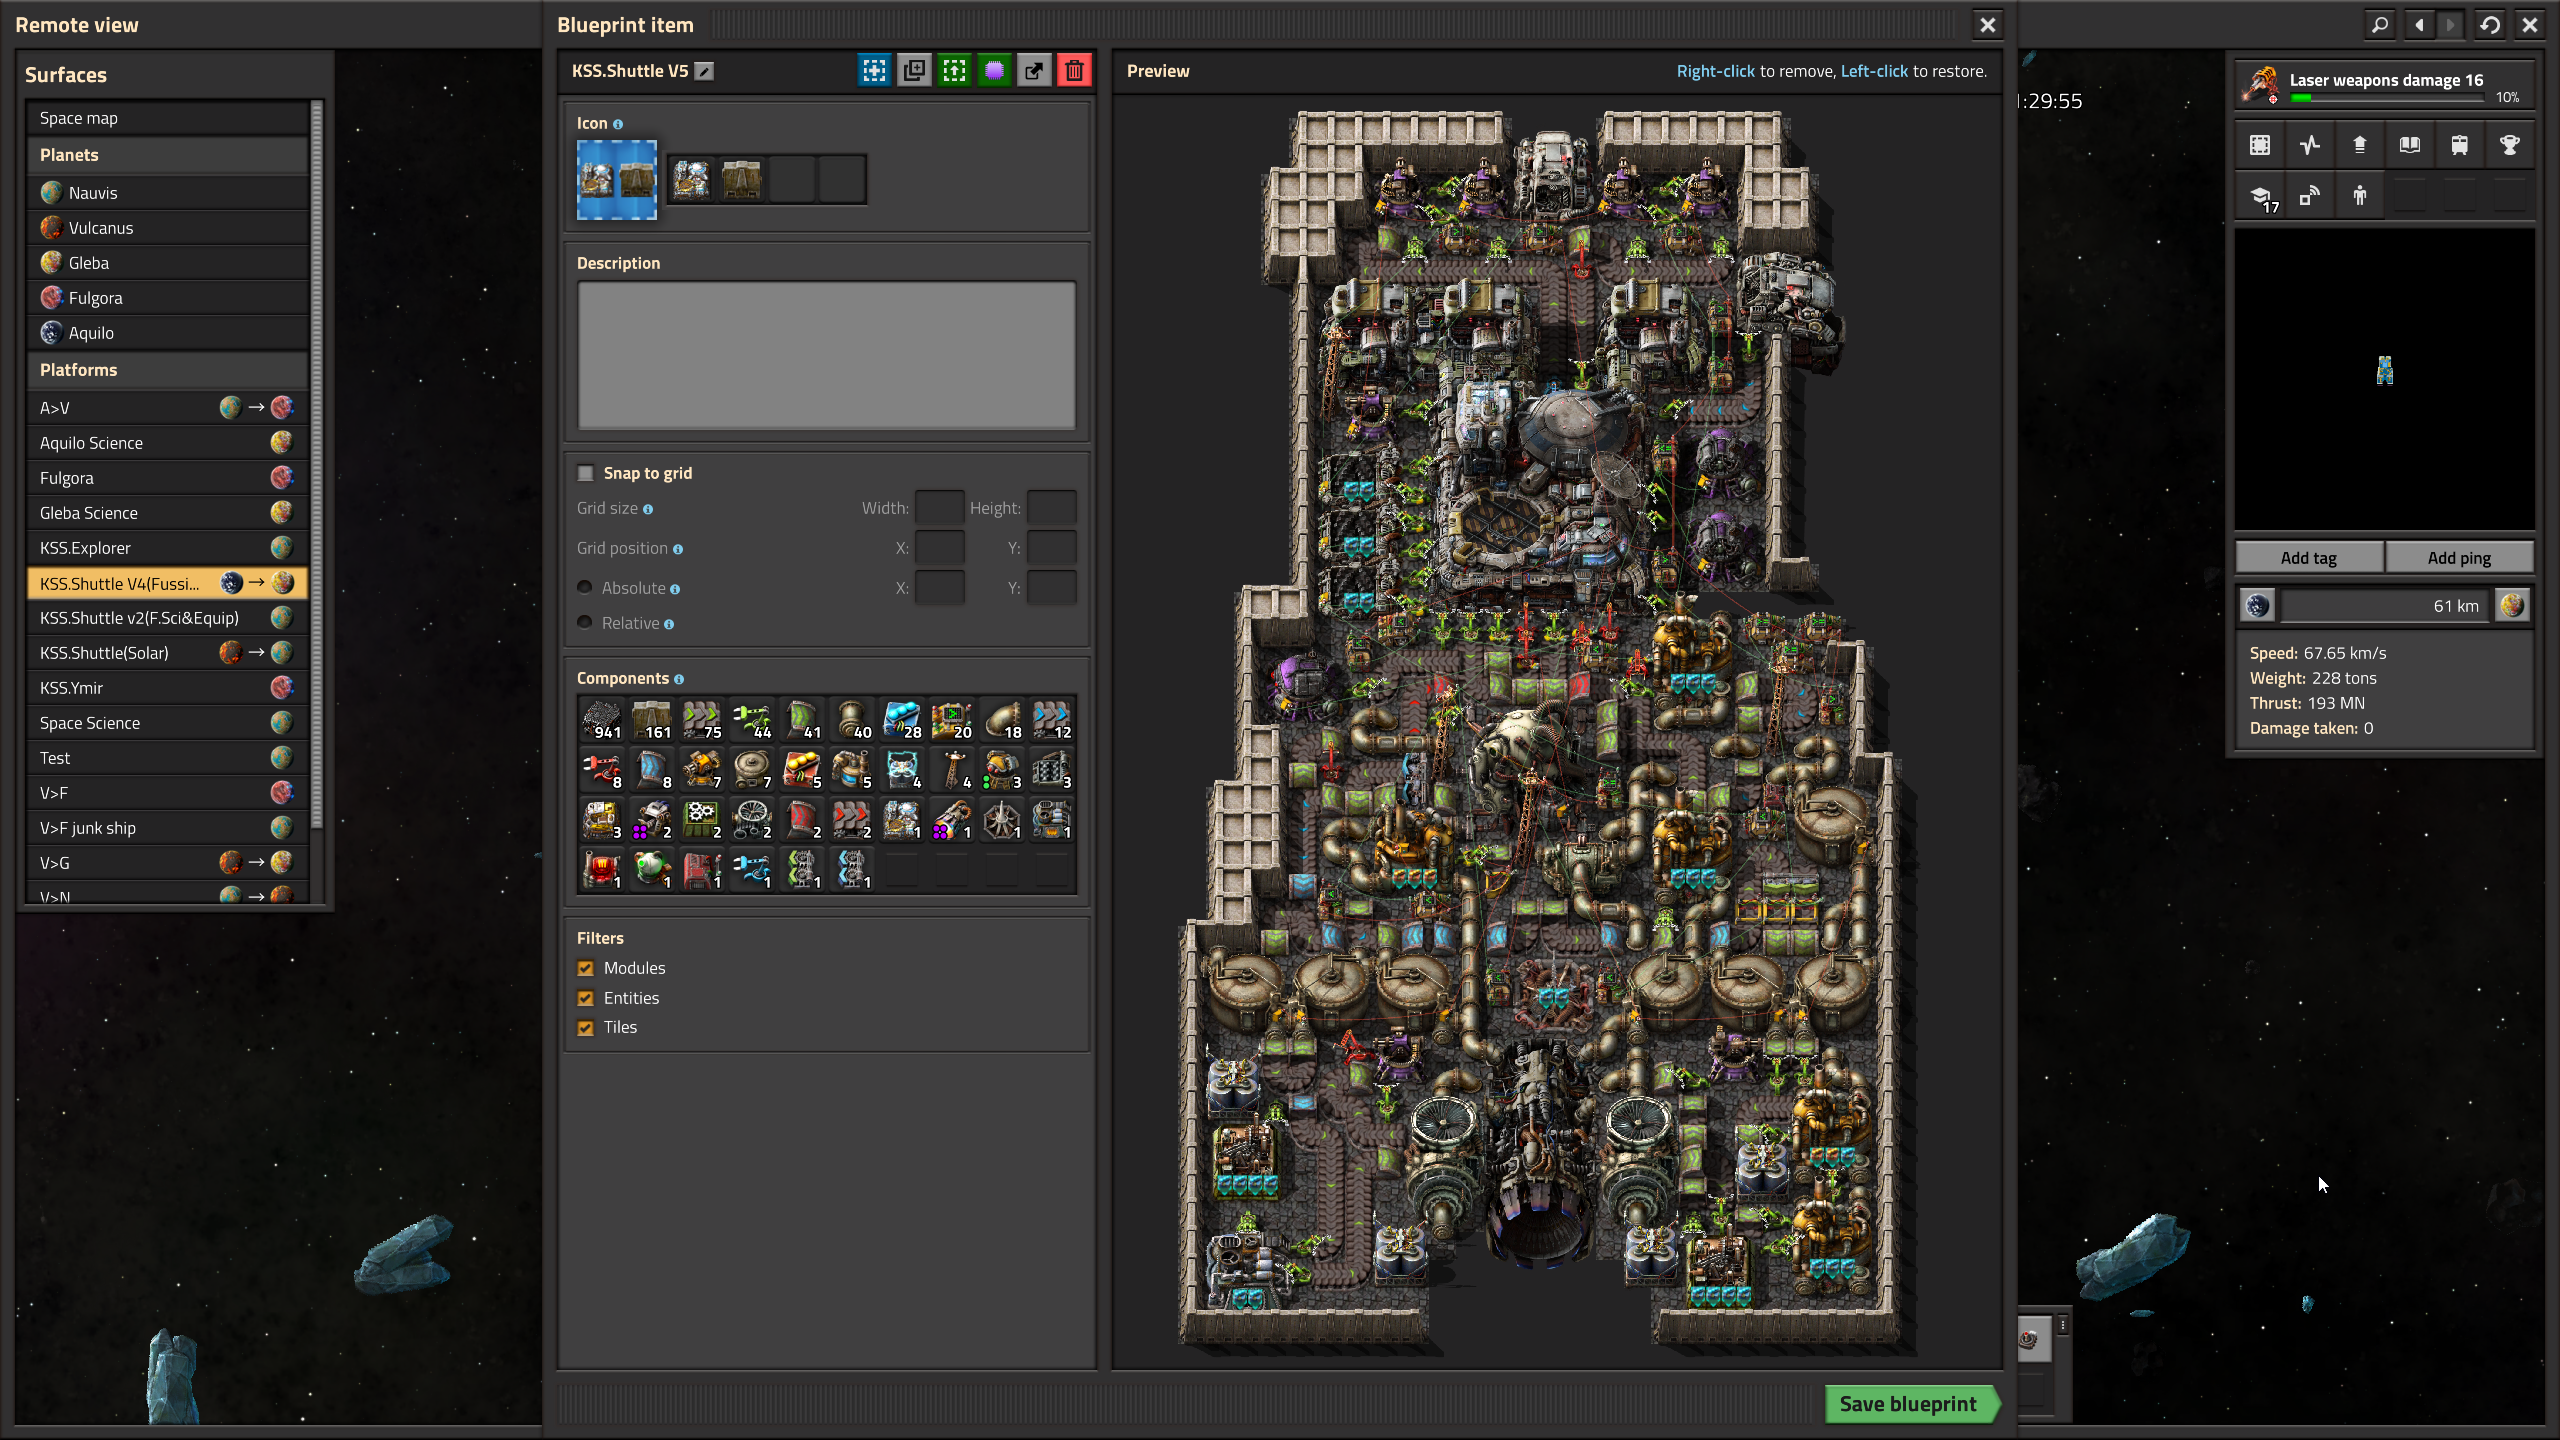Open the KSS.Ymir platform

click(167, 688)
